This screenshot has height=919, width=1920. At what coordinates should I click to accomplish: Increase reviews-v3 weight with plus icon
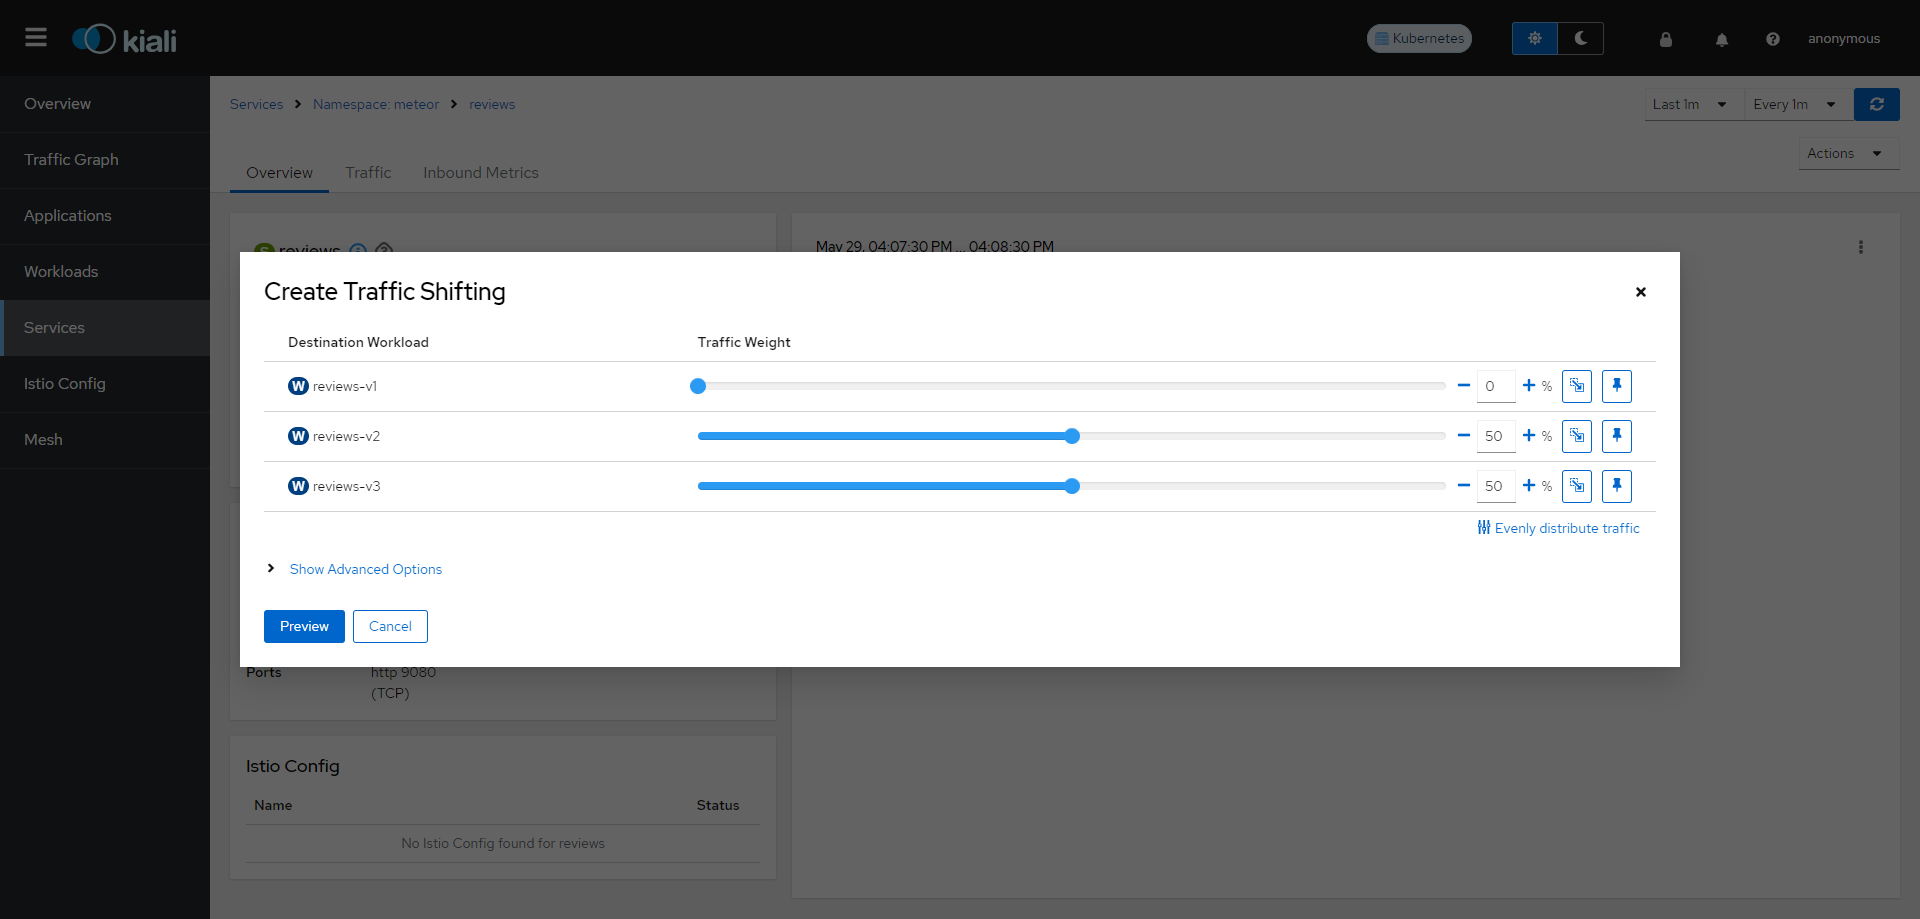tap(1529, 486)
